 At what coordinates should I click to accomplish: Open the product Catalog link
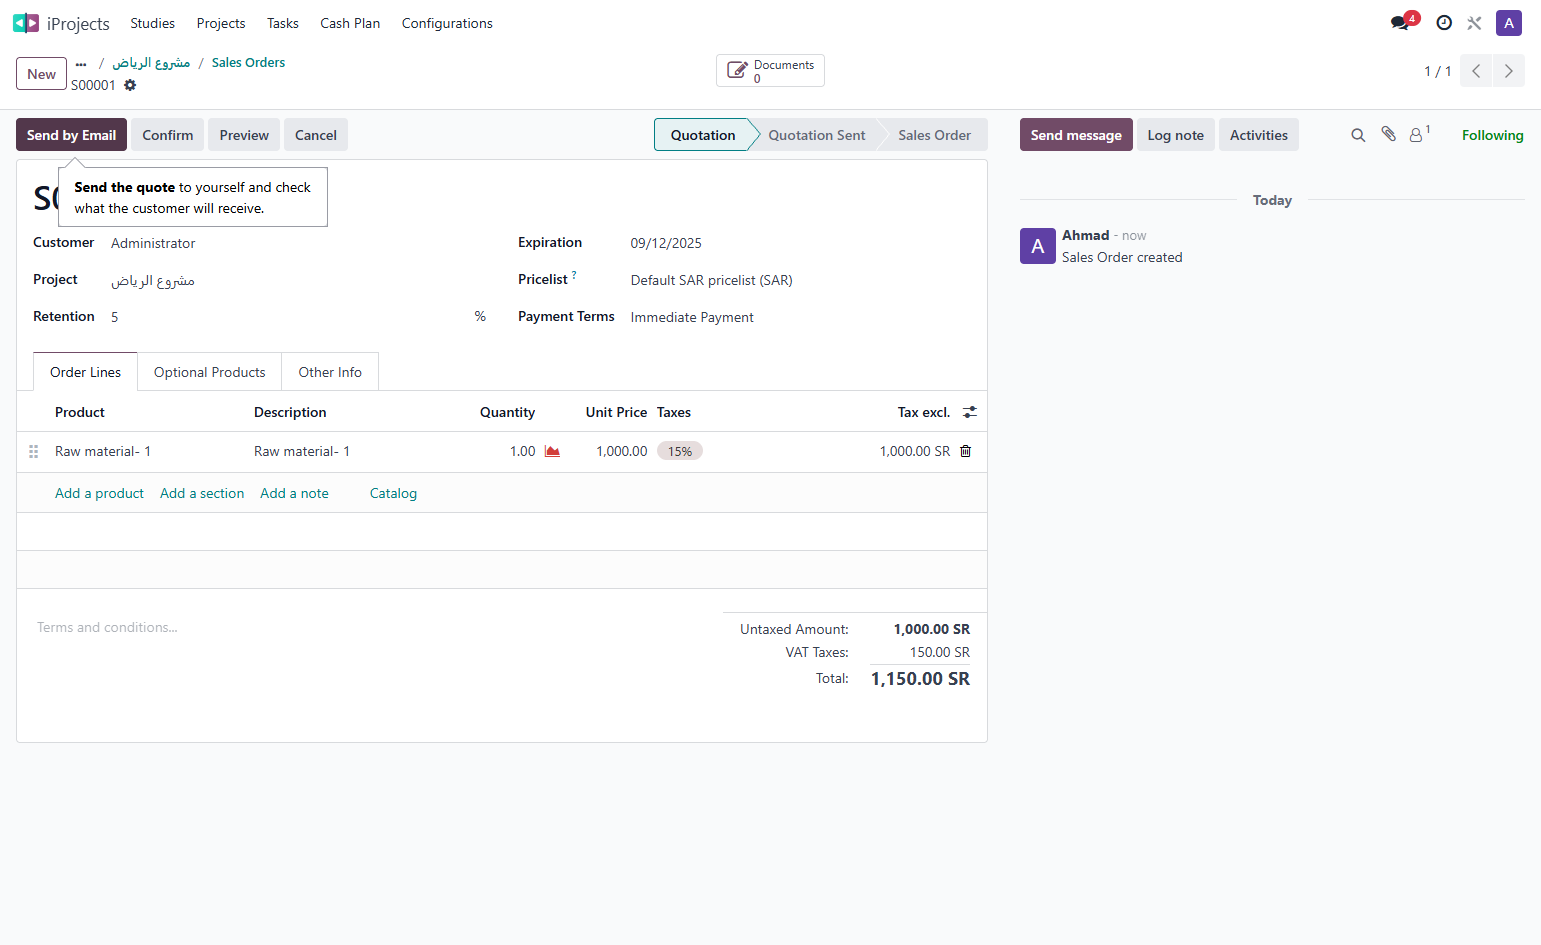tap(393, 493)
